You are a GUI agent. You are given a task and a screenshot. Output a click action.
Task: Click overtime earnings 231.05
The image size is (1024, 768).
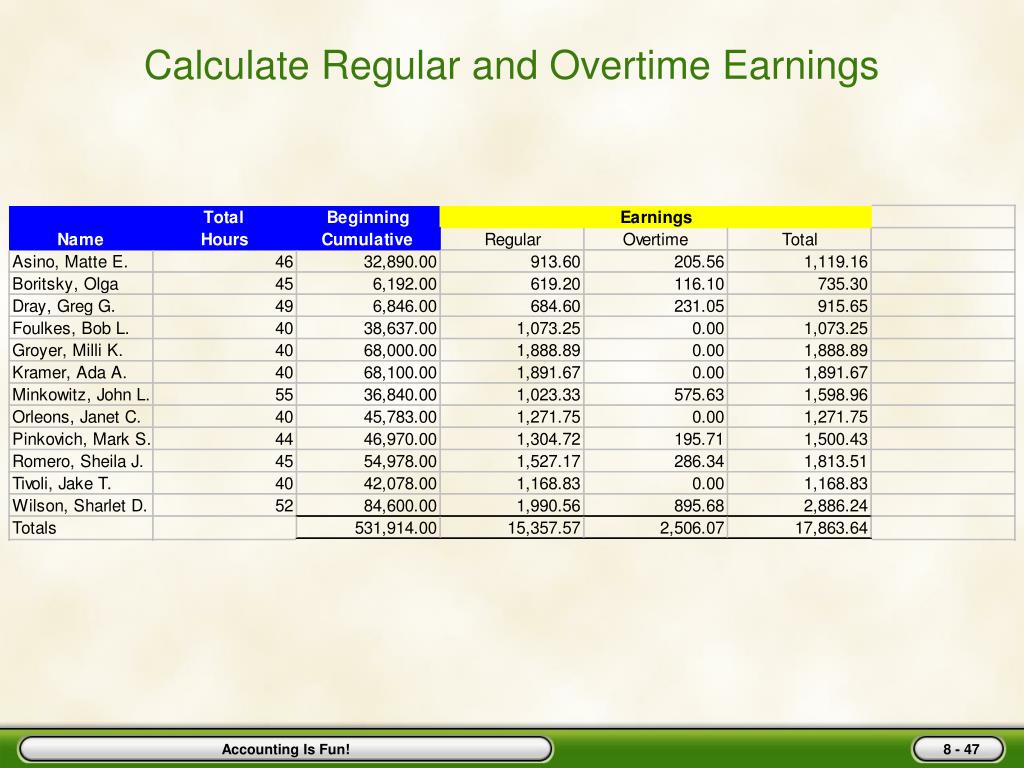(699, 306)
